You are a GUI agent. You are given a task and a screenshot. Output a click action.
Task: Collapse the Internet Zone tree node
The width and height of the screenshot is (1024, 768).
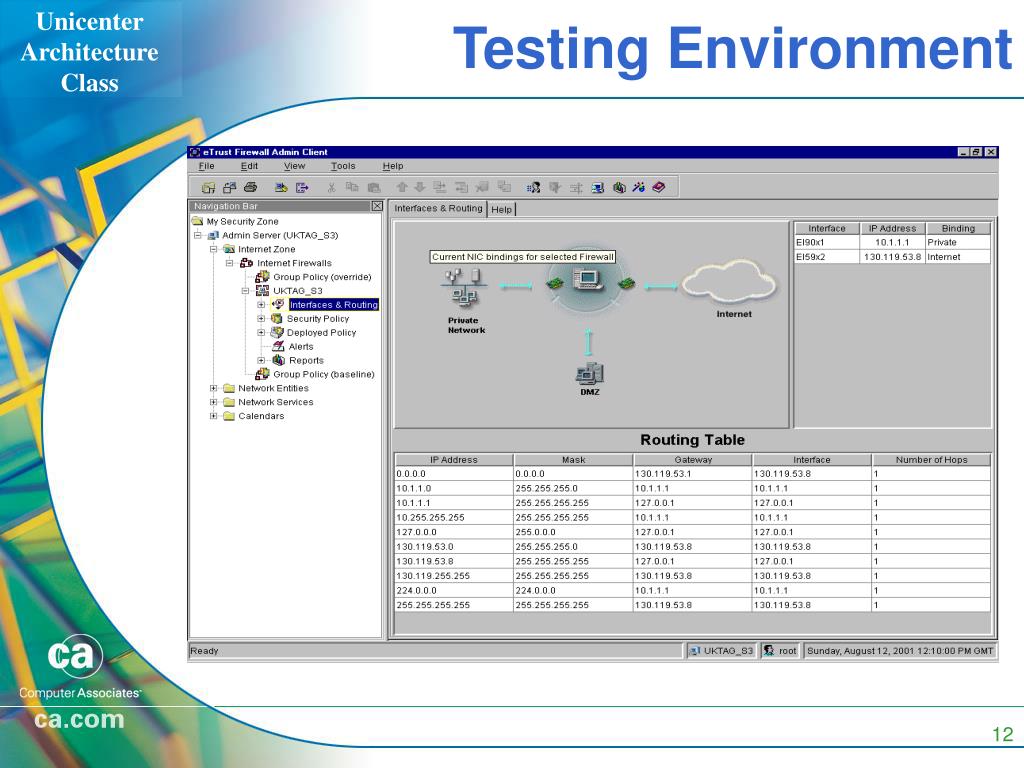point(214,249)
